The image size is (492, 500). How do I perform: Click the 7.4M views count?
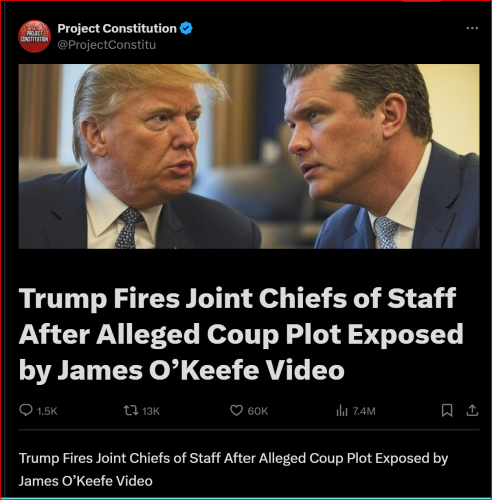click(x=364, y=411)
